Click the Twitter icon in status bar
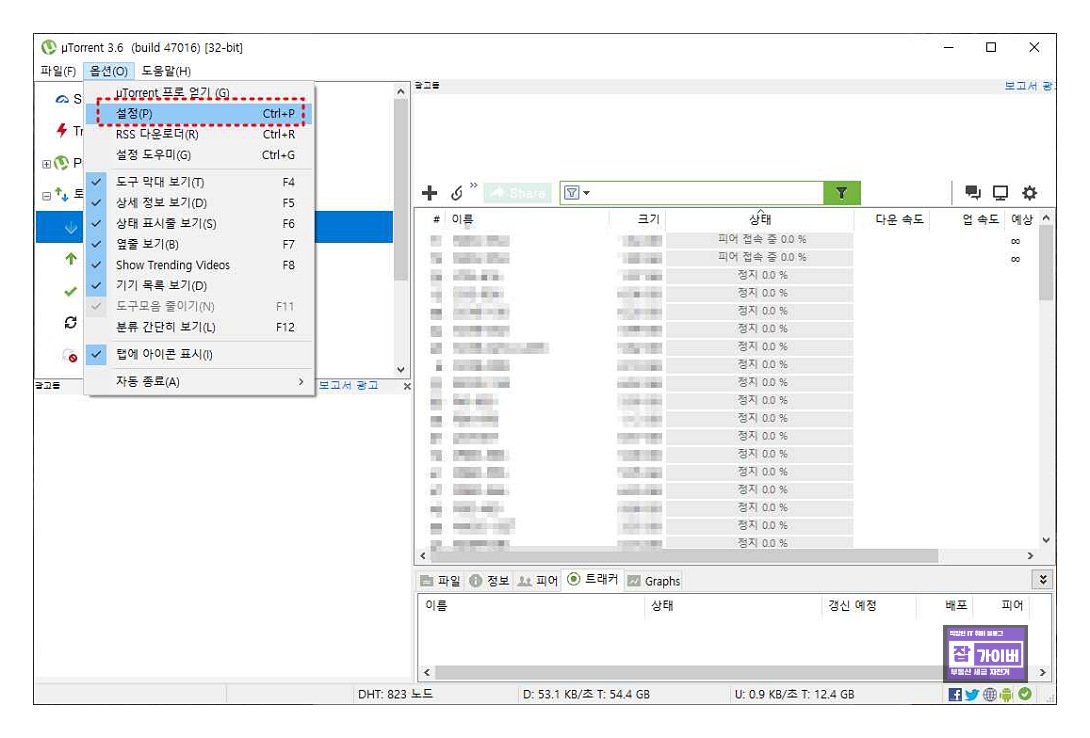Screen dimensions: 1090x738 [x=972, y=694]
